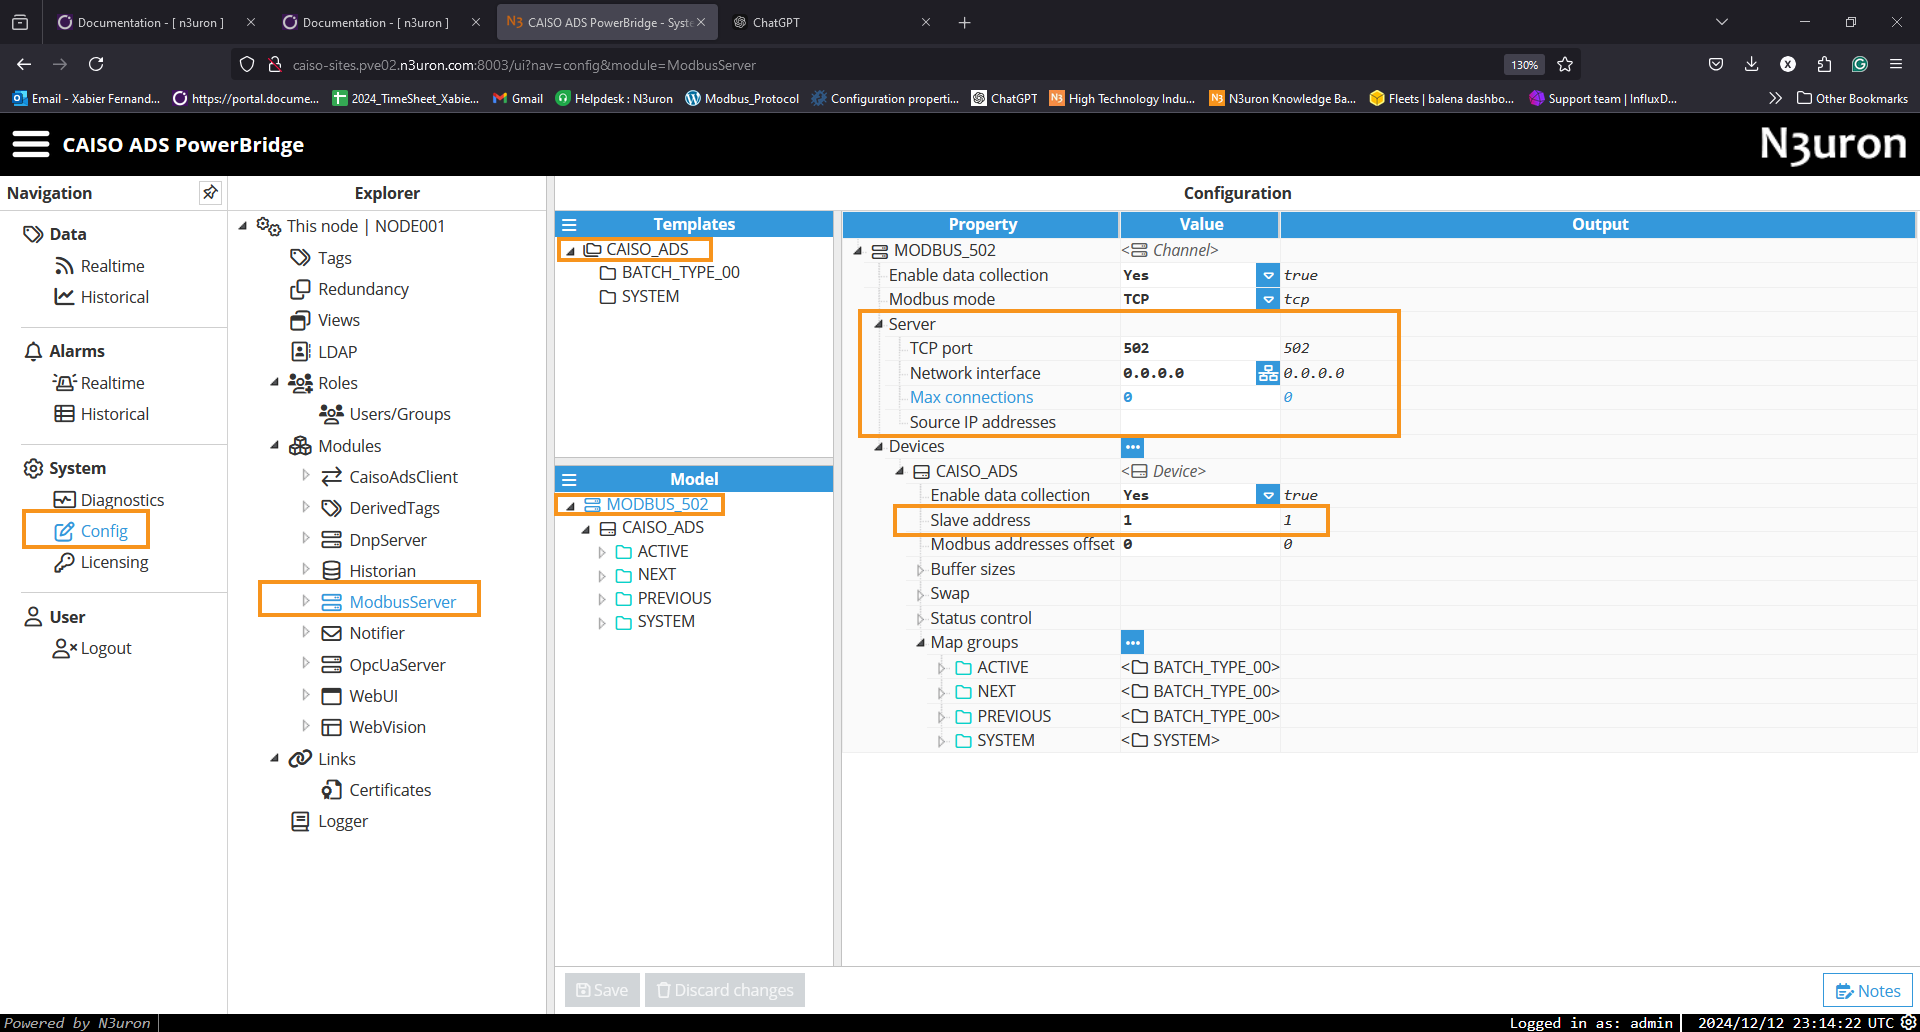The image size is (1920, 1032).
Task: Switch to first Documentation browser tab
Action: [150, 22]
